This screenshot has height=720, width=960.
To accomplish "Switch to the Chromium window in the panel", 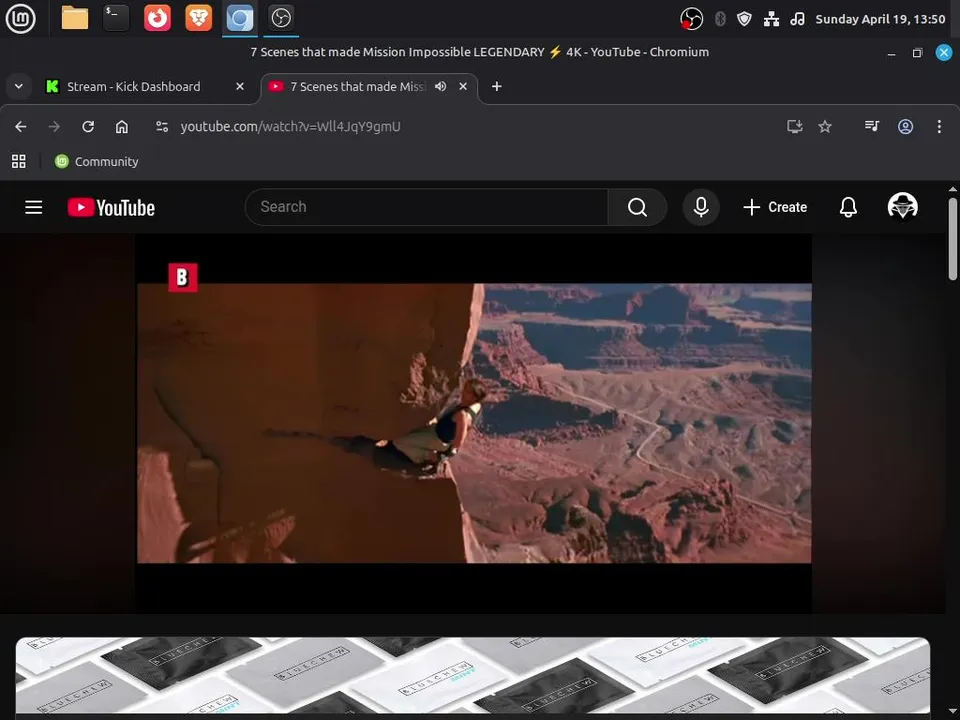I will [x=240, y=18].
